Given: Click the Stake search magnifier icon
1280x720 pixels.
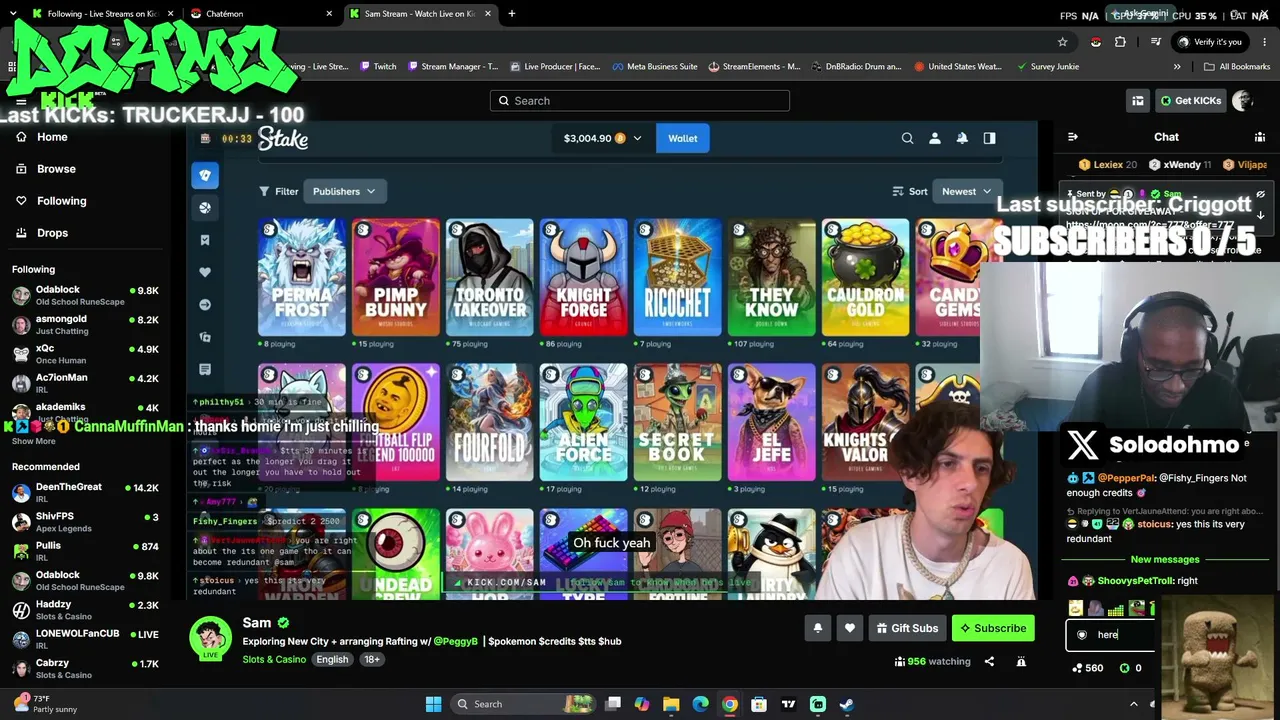Looking at the screenshot, I should (907, 138).
